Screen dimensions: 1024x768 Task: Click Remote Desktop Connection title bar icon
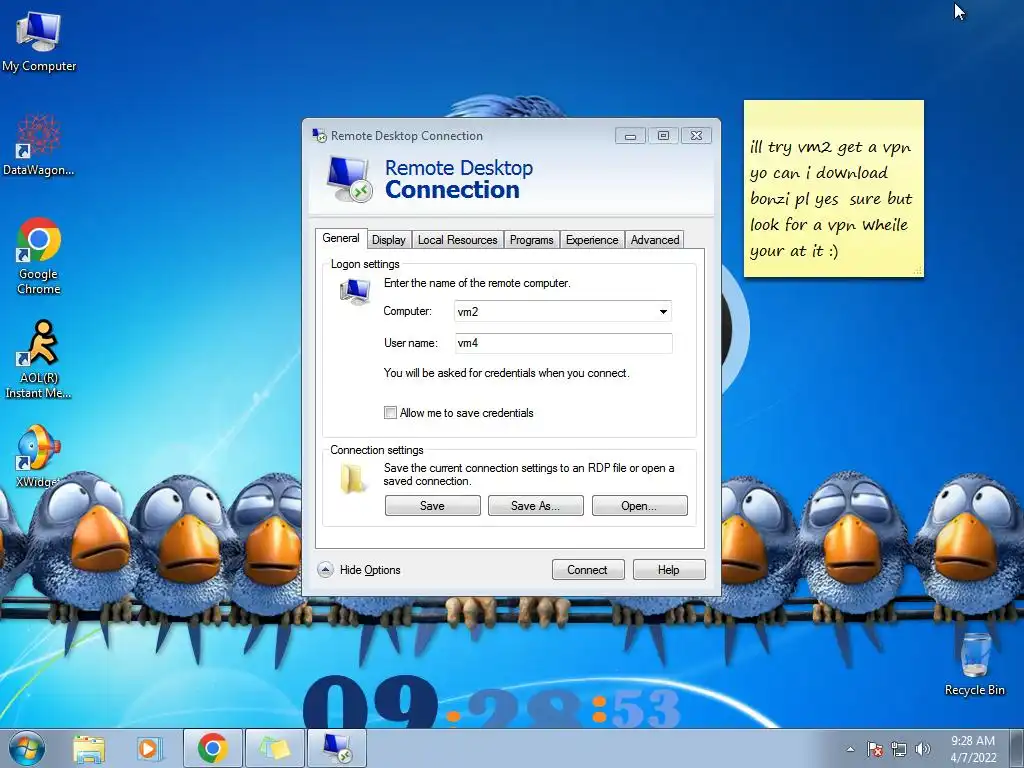(x=319, y=135)
